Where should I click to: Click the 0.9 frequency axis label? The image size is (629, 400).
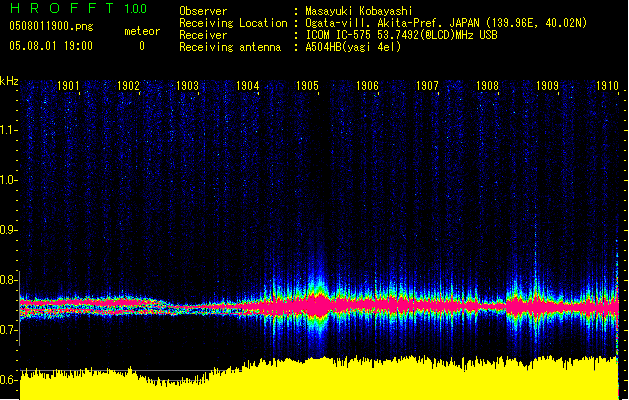pos(9,230)
